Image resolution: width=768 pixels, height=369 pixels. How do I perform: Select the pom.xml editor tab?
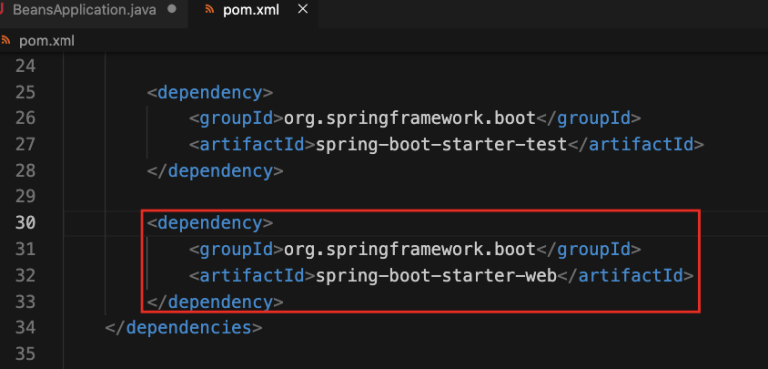point(251,10)
